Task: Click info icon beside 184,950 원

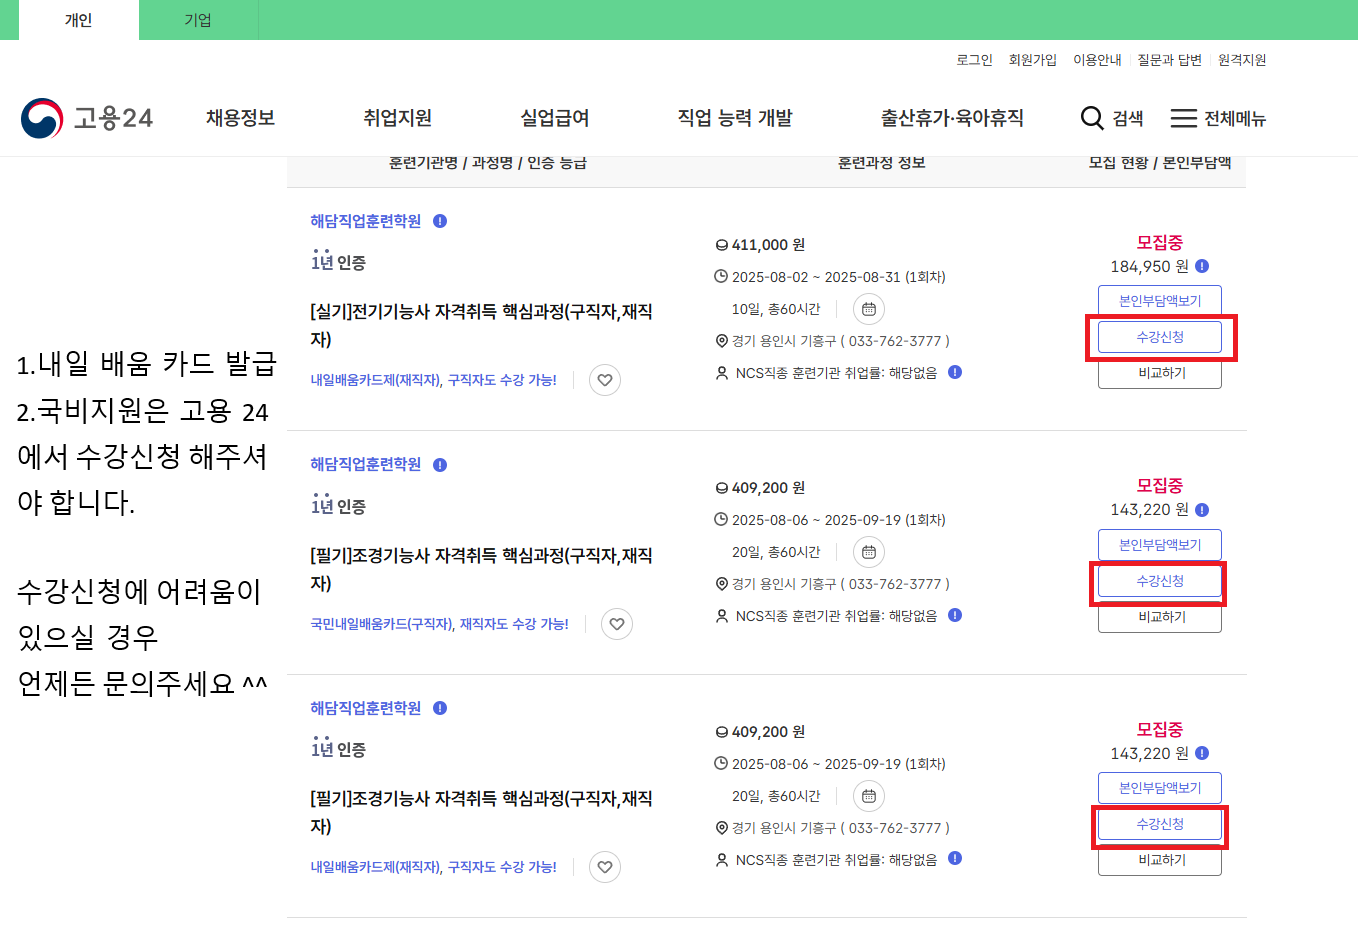Action: point(1202,266)
